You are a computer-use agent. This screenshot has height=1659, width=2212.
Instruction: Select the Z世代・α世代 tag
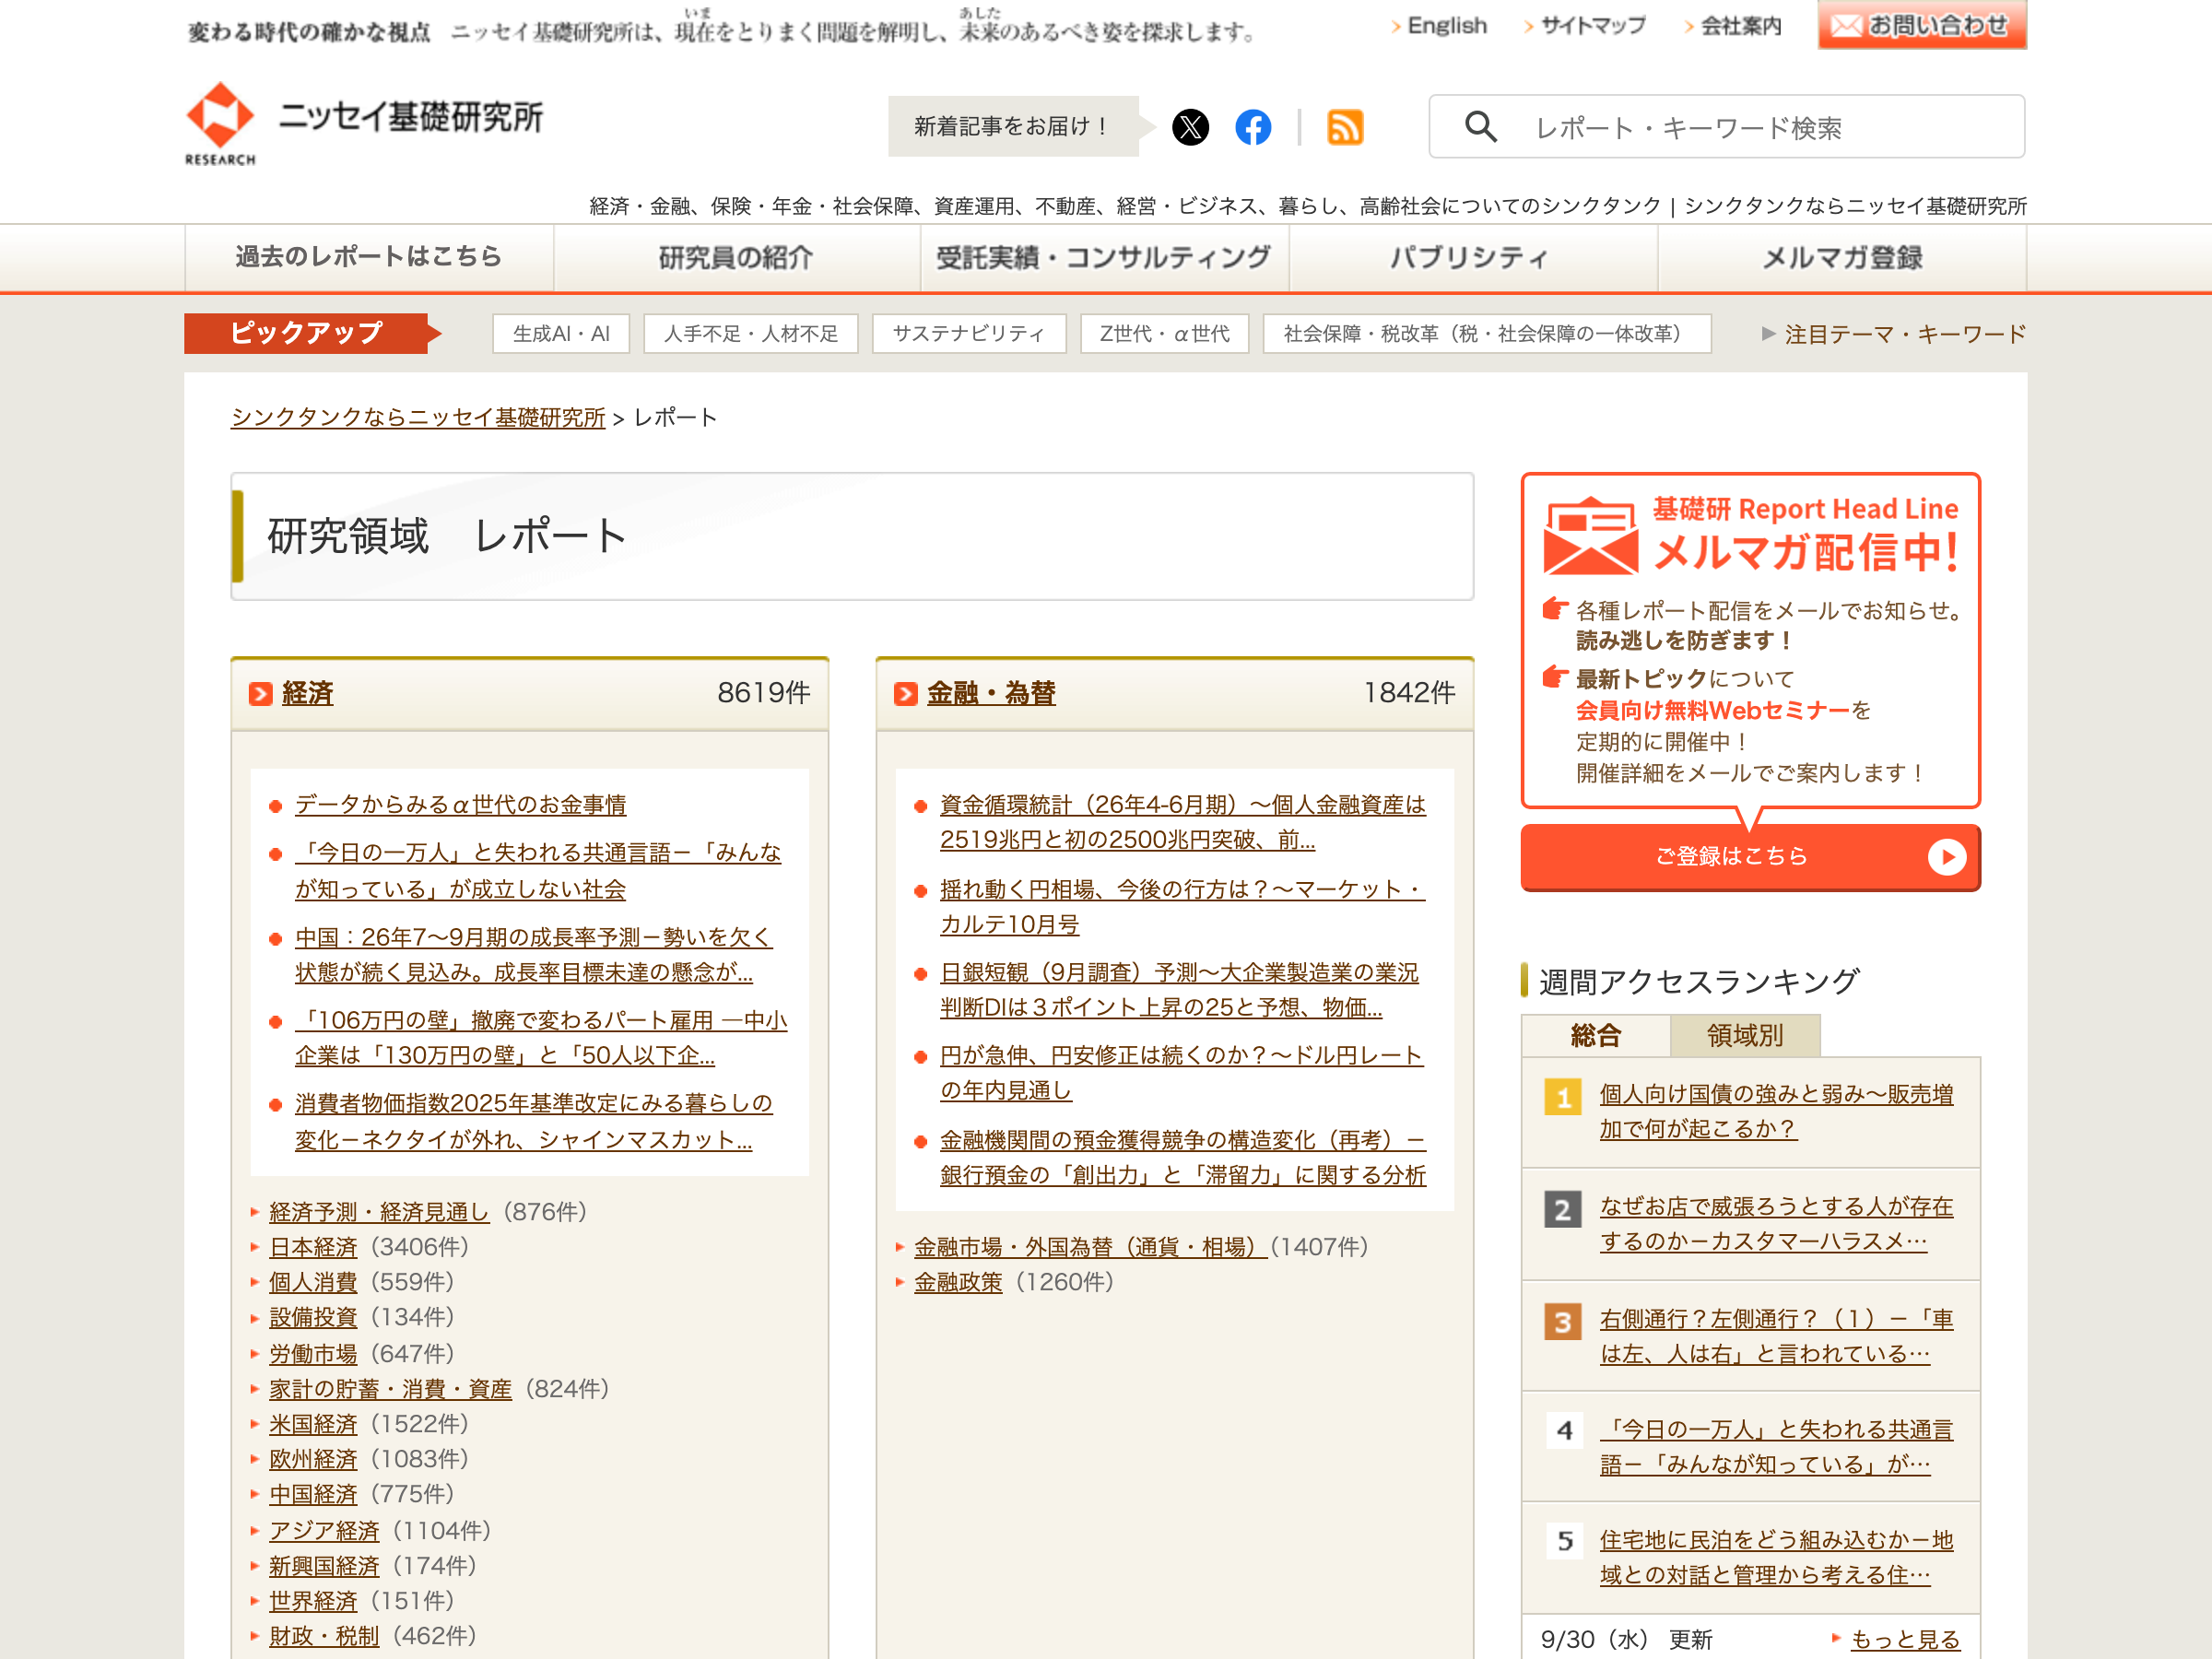click(x=1165, y=334)
